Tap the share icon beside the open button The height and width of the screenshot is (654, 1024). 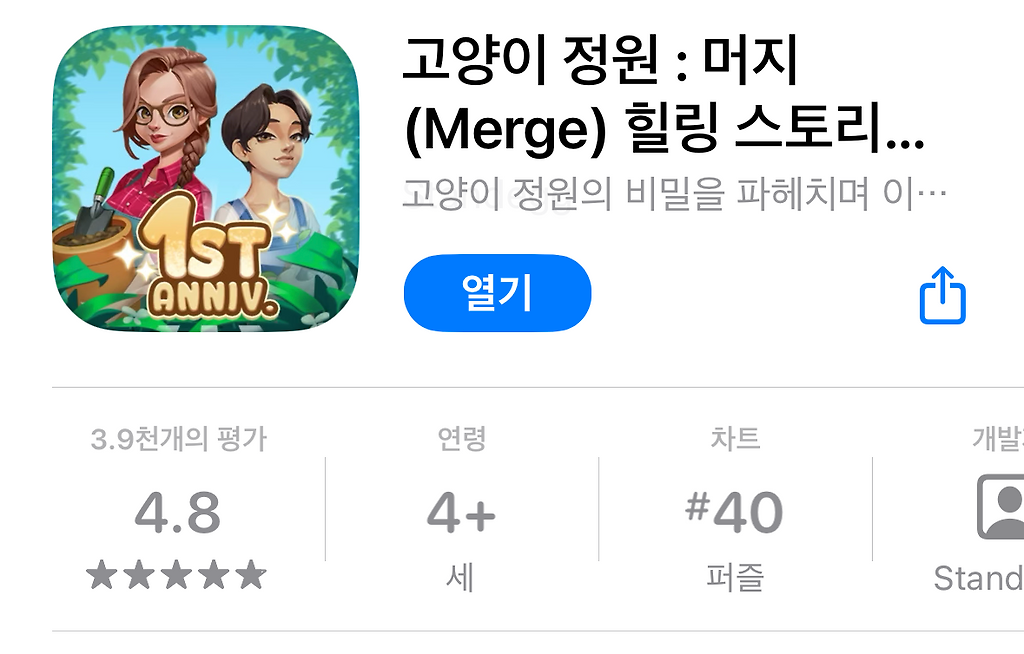[x=942, y=295]
